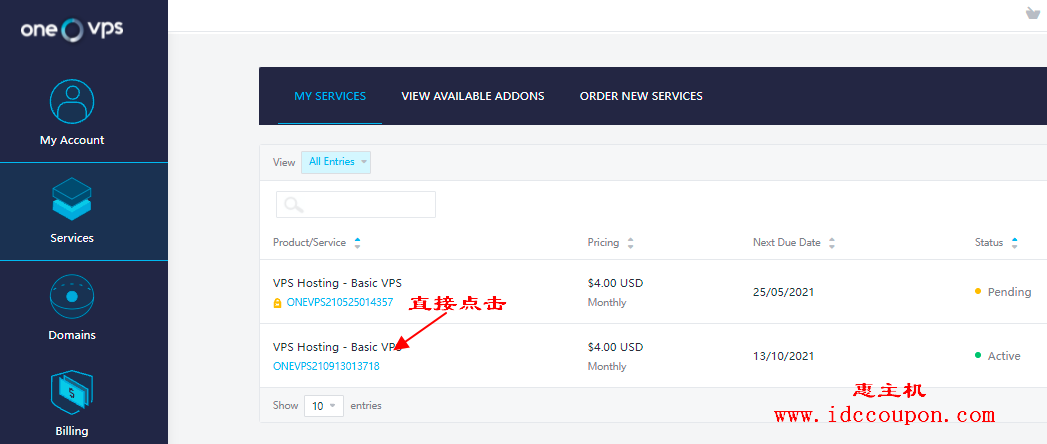The width and height of the screenshot is (1047, 444).
Task: Open the Billing icon in sidebar
Action: coord(72,393)
